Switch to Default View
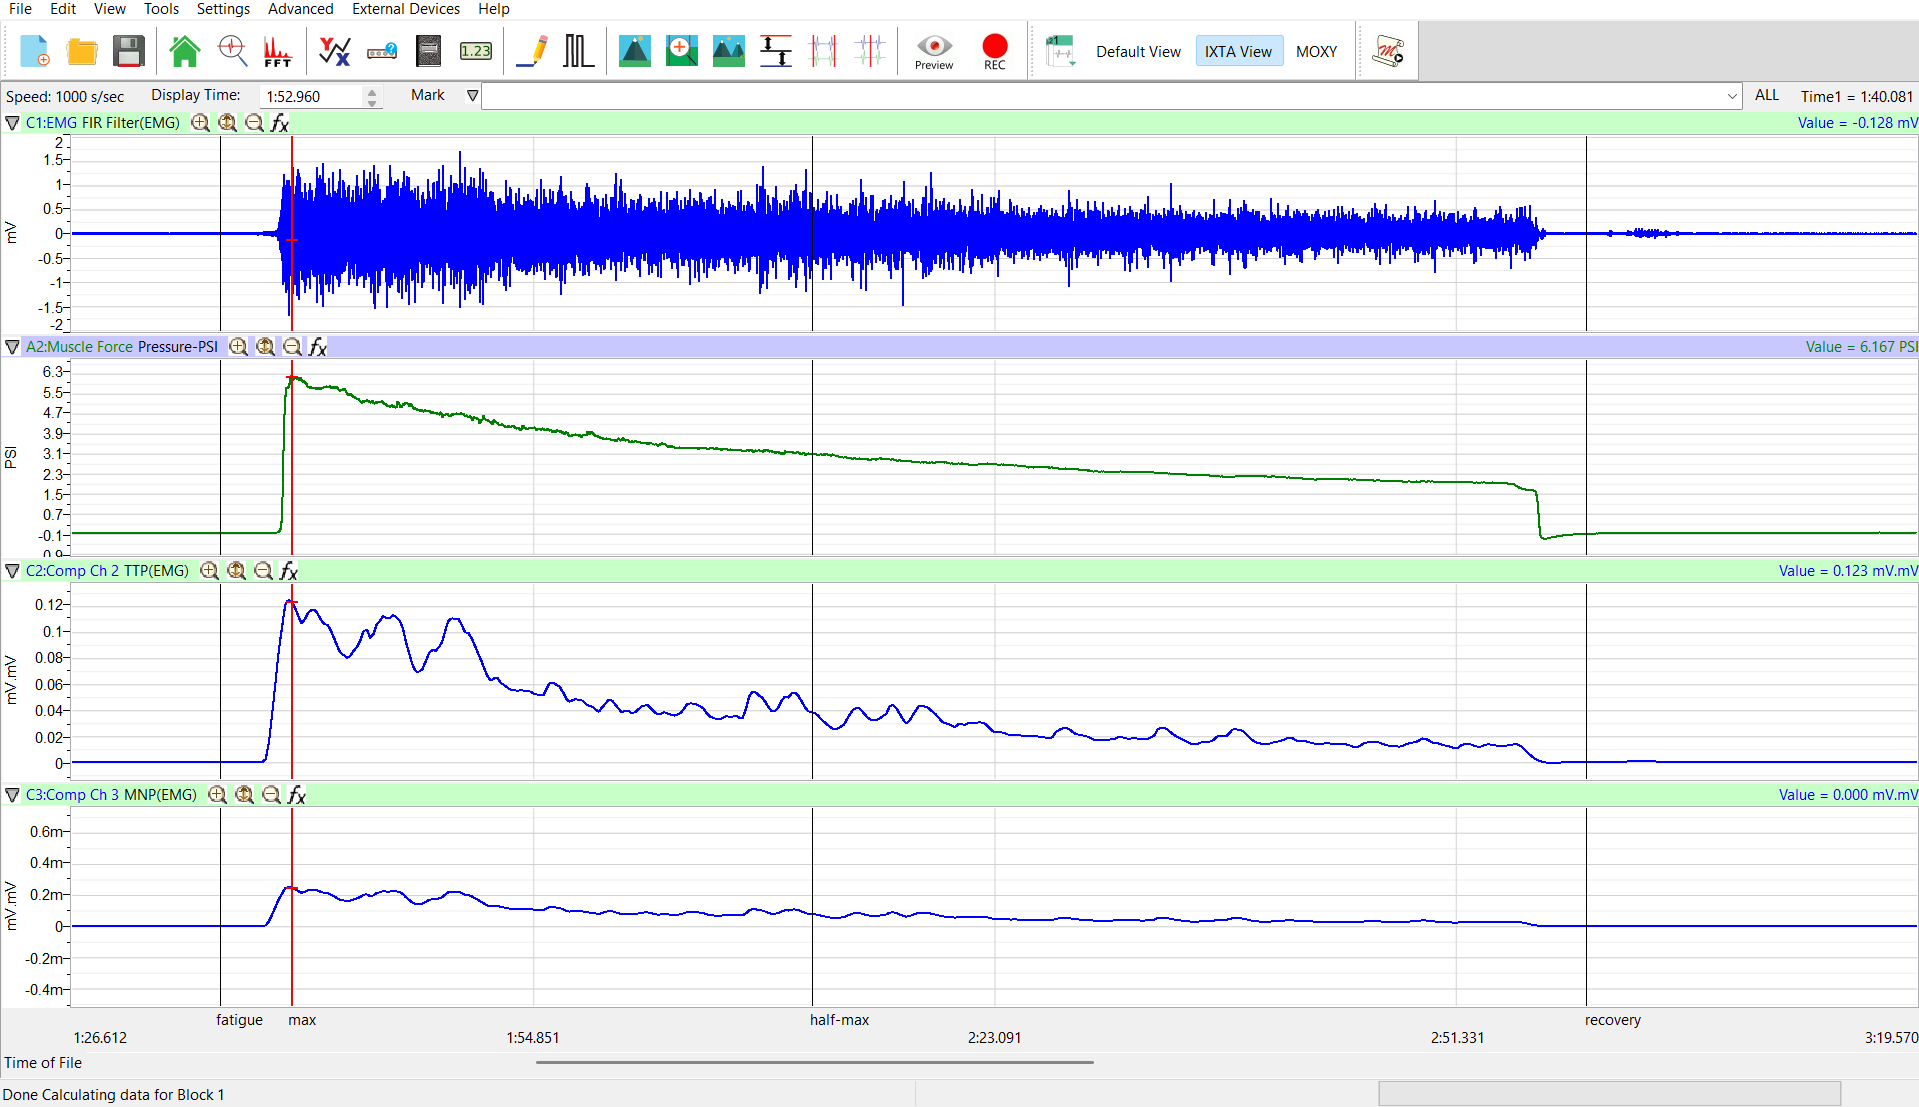 [x=1138, y=52]
